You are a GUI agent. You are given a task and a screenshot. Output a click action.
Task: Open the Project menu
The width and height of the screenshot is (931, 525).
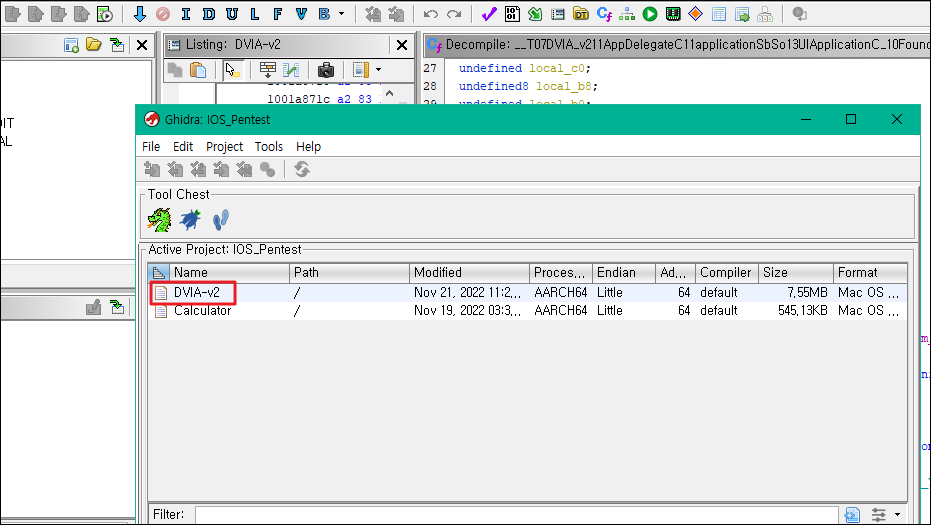(224, 146)
